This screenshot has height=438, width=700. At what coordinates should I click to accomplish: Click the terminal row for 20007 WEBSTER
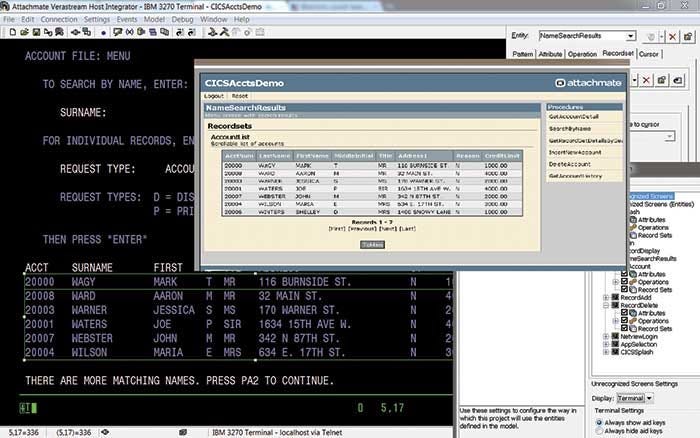point(238,338)
